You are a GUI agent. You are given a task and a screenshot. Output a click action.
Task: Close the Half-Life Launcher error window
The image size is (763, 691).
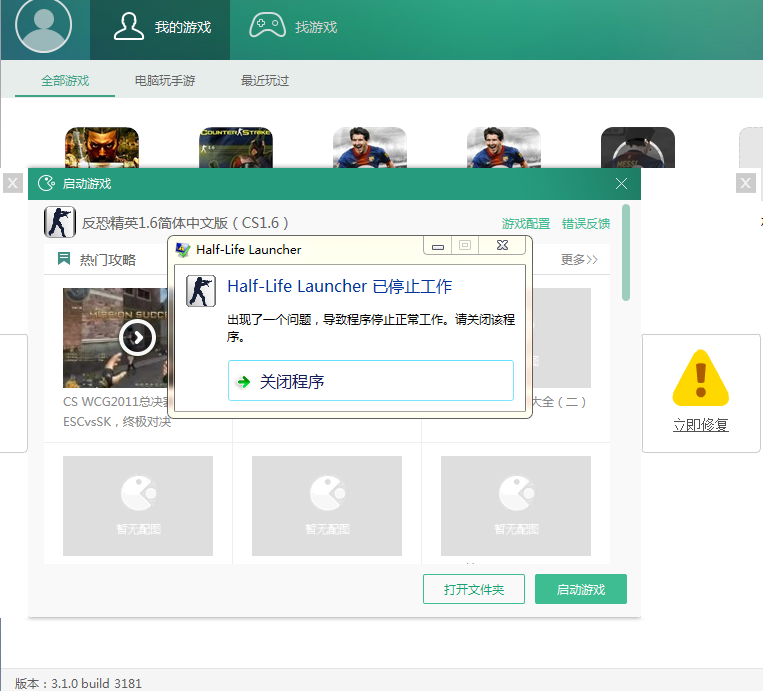pos(502,246)
